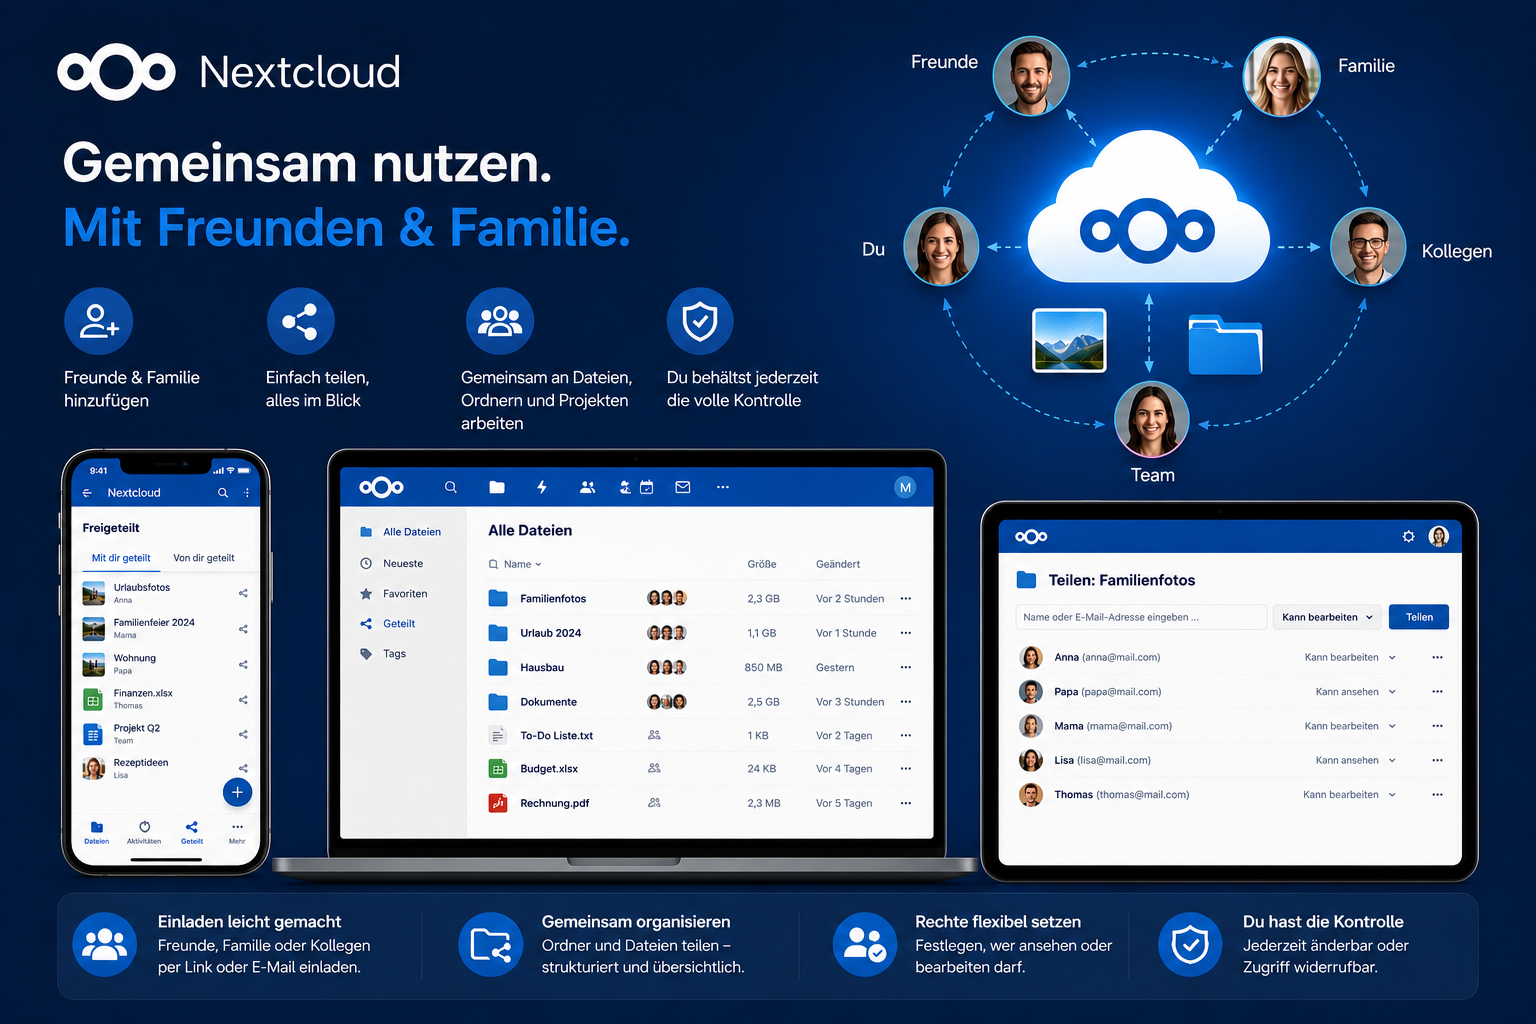This screenshot has width=1536, height=1024.
Task: Select Mit dir geteilt tab on phone
Action: click(121, 558)
